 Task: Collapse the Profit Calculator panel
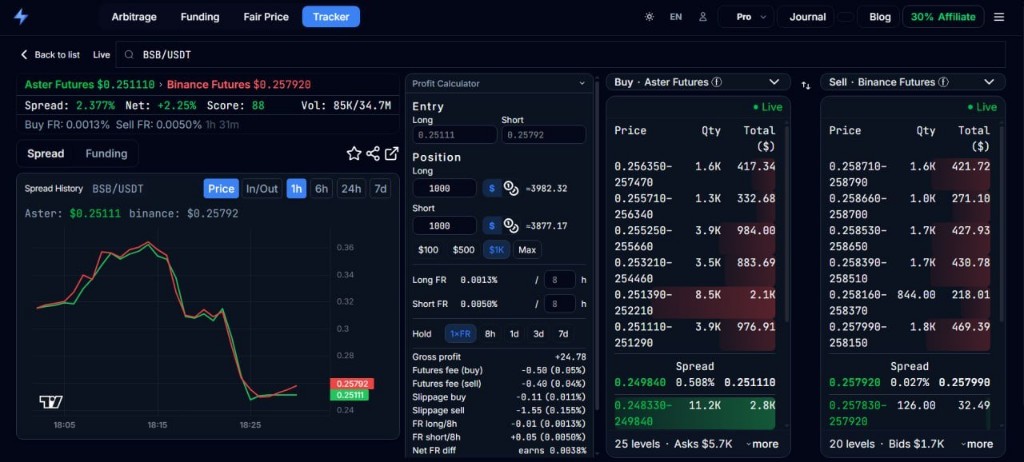coord(582,84)
